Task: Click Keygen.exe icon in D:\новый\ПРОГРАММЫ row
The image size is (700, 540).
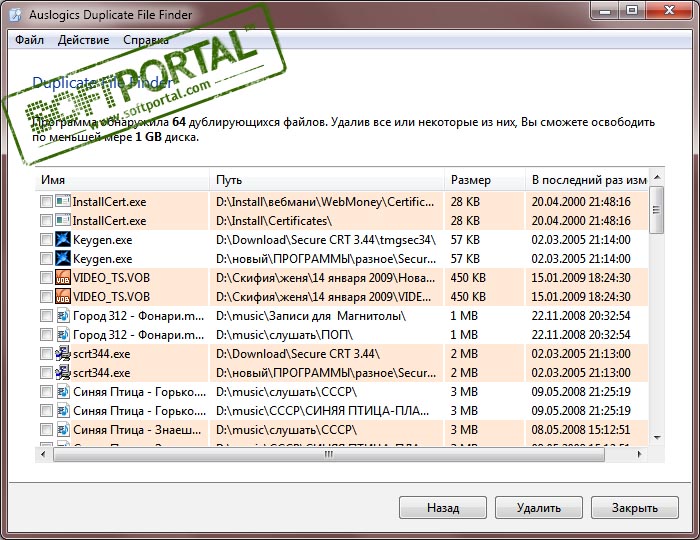Action: (63, 258)
